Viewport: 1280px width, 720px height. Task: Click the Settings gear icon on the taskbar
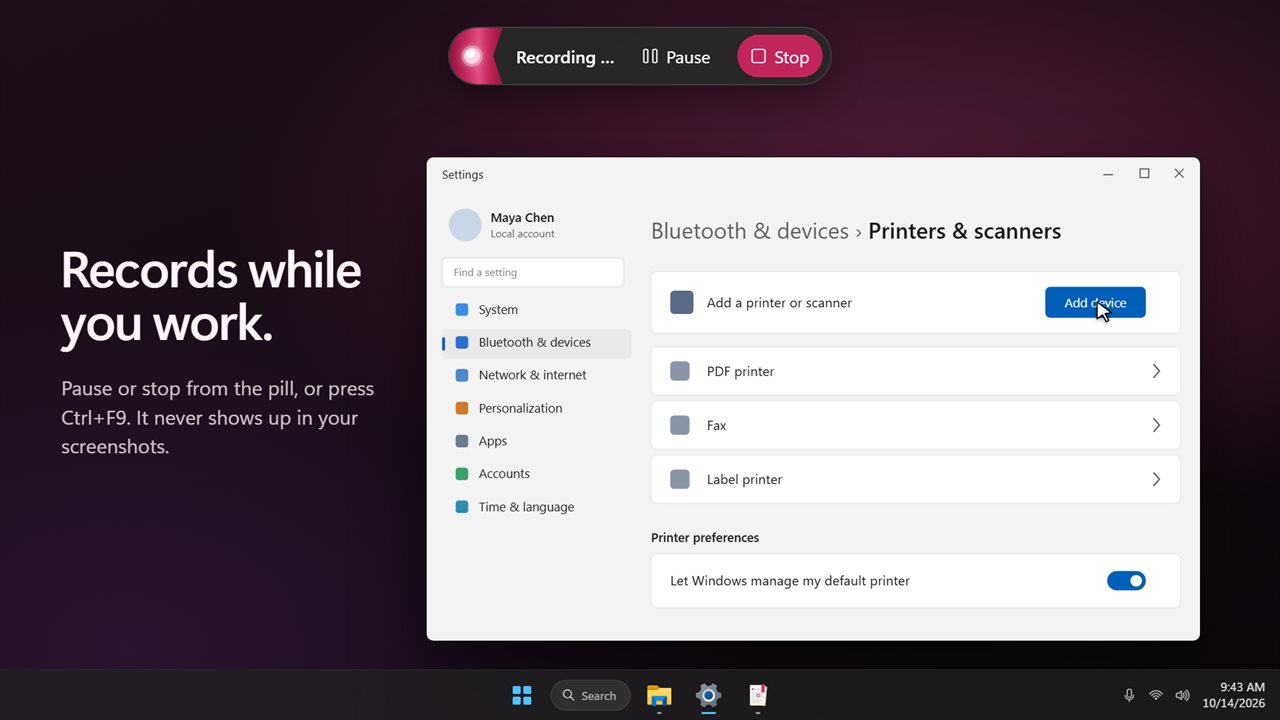click(708, 695)
